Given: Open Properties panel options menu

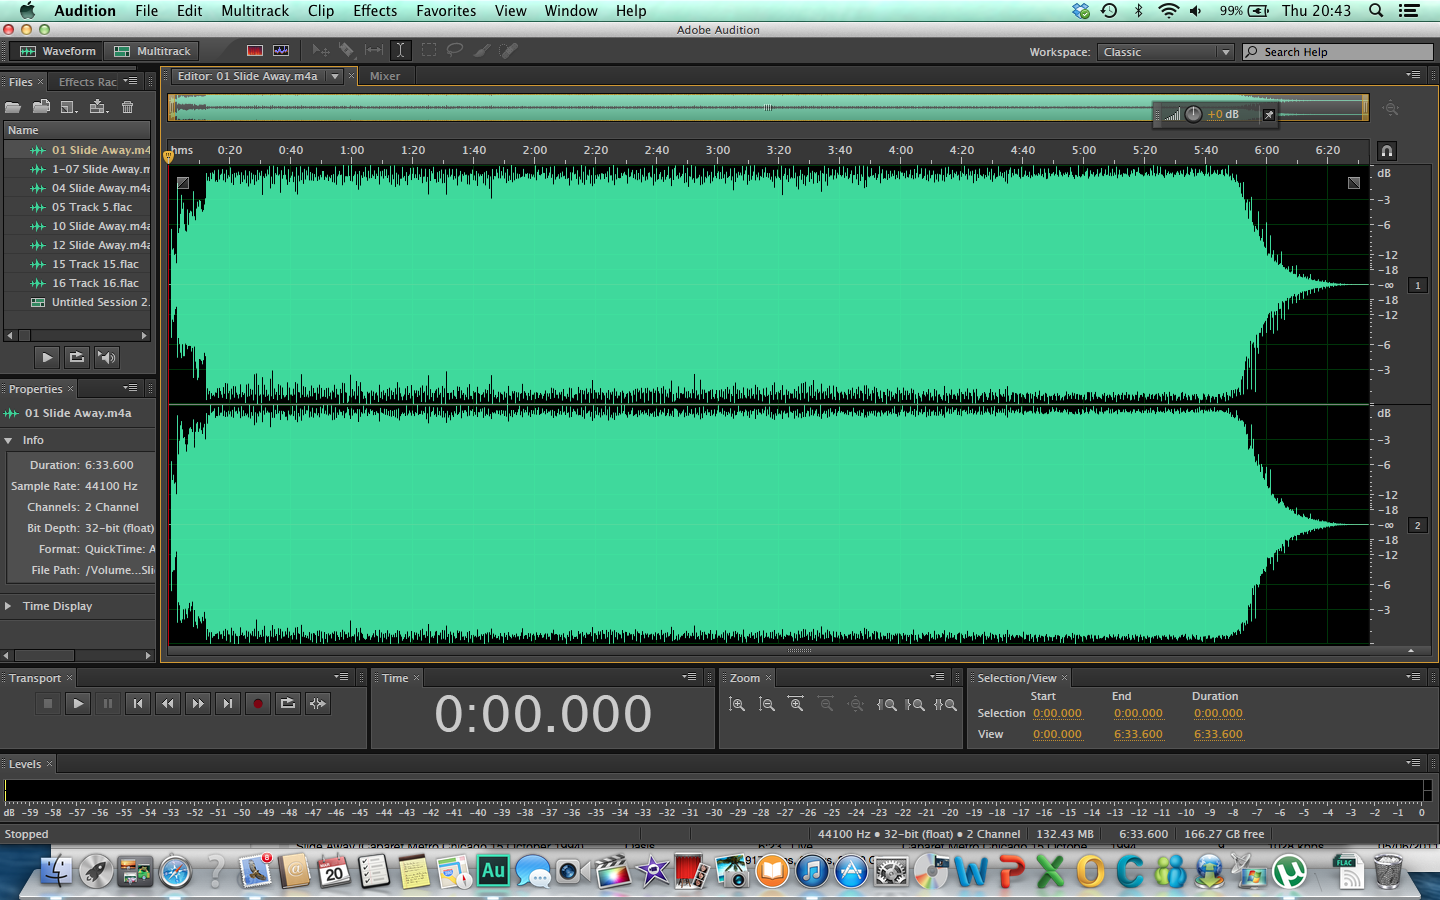Looking at the screenshot, I should click(x=131, y=388).
